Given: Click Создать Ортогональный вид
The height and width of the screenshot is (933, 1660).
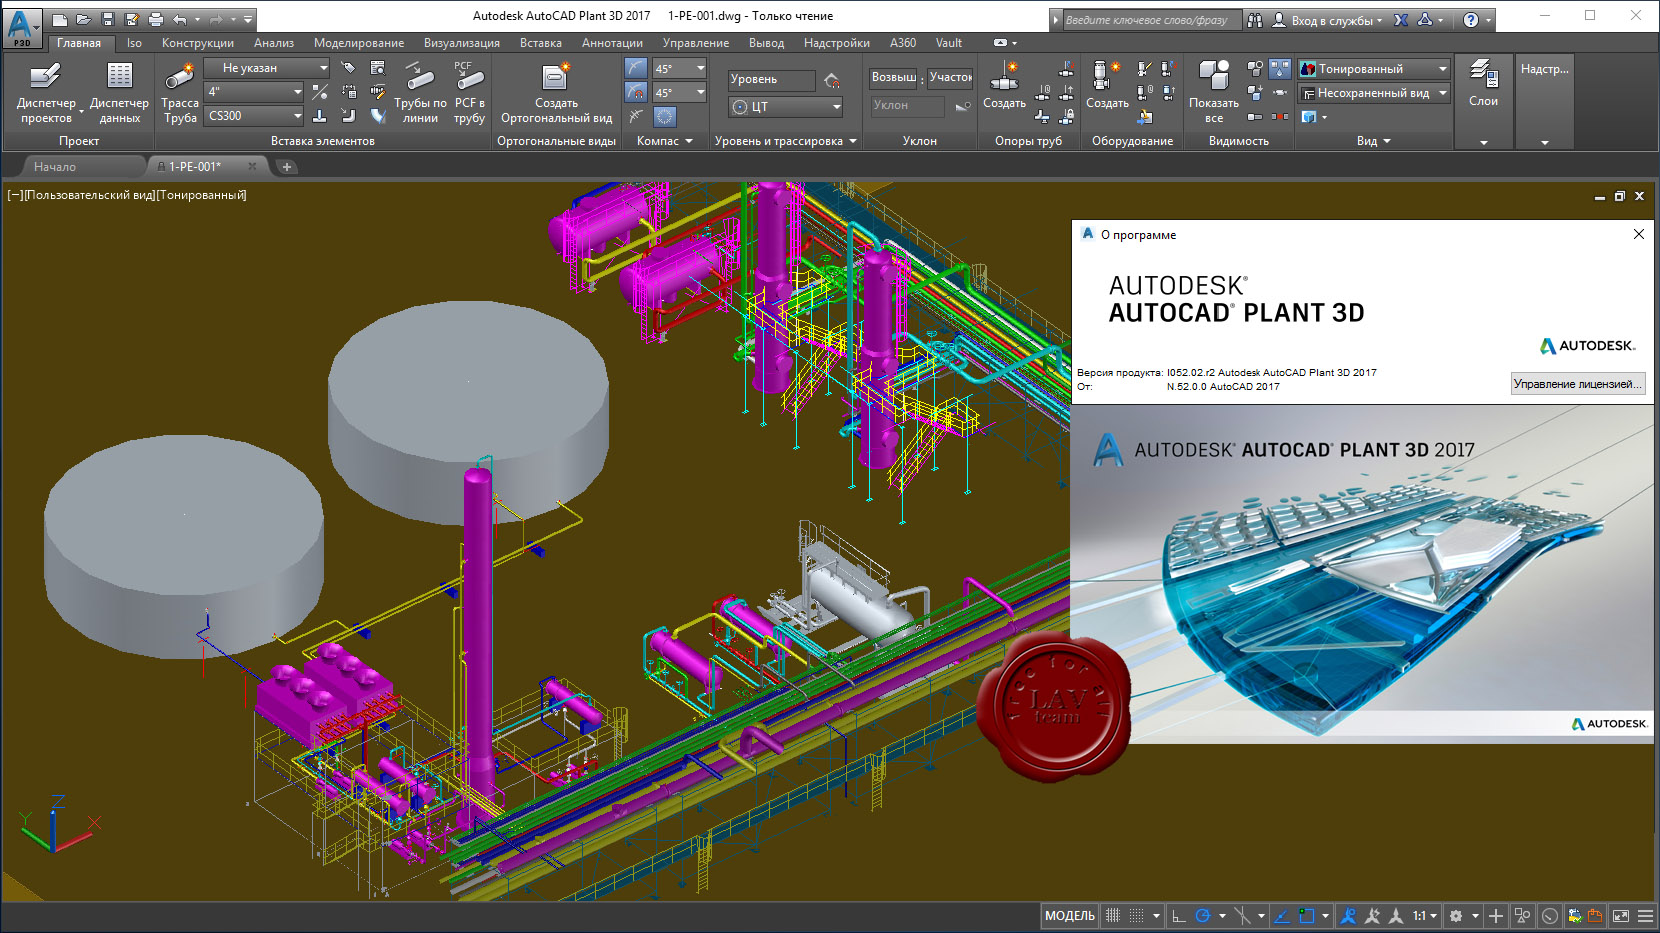Looking at the screenshot, I should (x=556, y=92).
